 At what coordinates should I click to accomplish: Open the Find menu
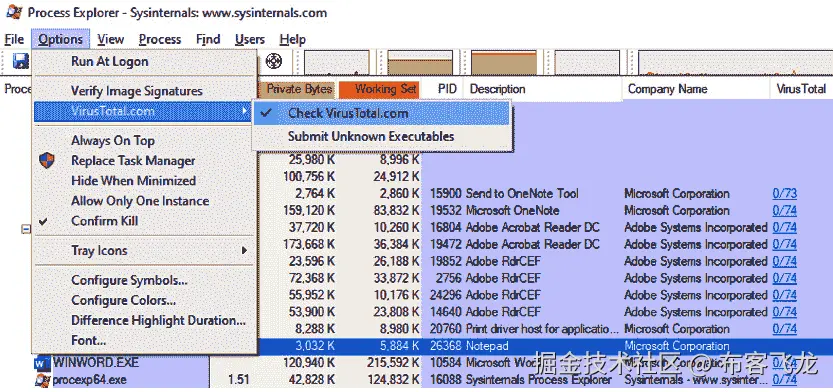point(208,39)
